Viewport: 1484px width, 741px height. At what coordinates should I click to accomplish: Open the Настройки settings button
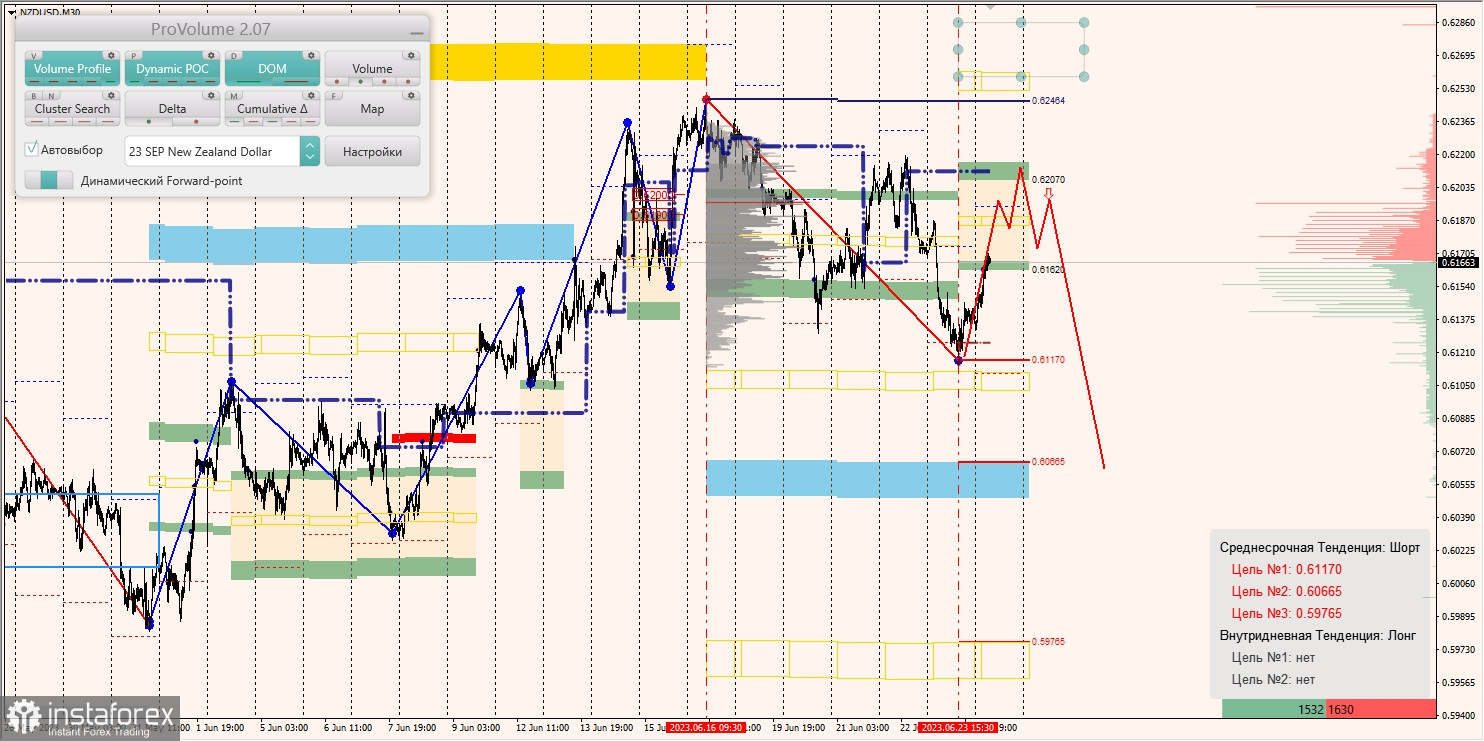pyautogui.click(x=372, y=151)
